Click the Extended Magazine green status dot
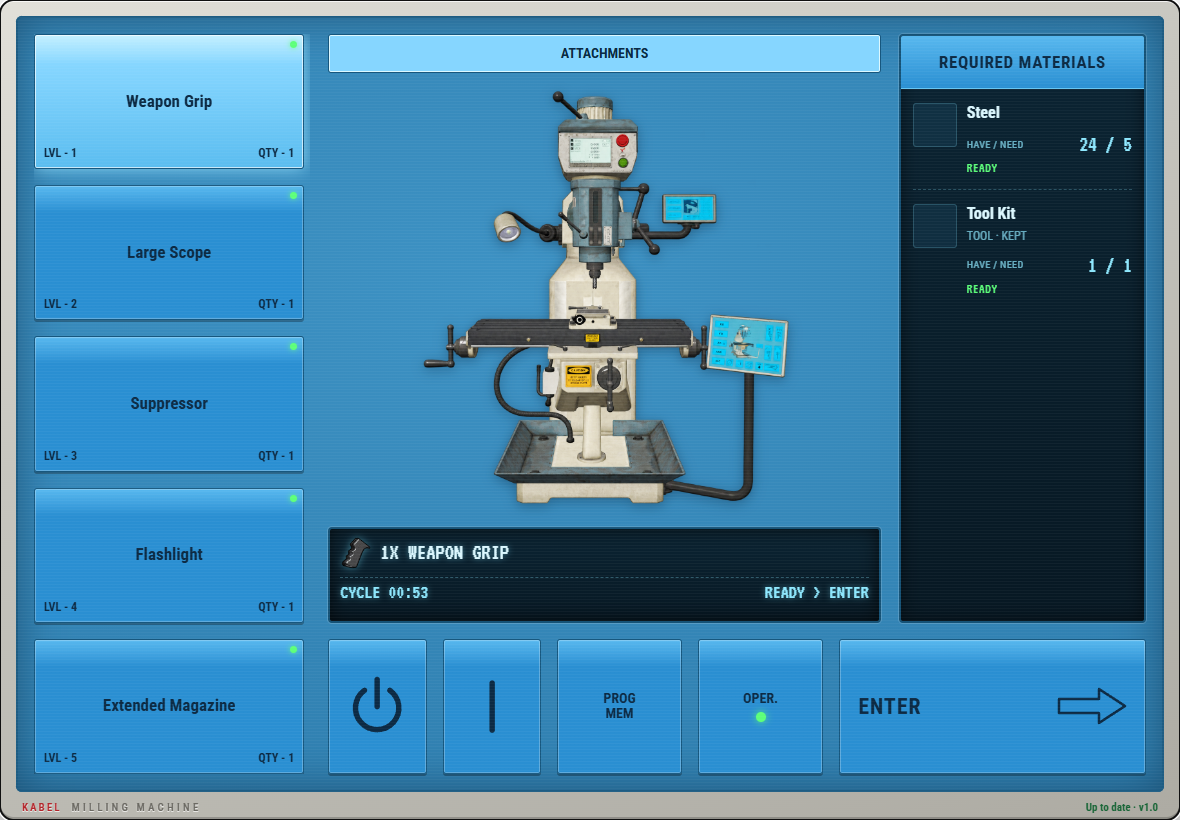Image resolution: width=1180 pixels, height=820 pixels. 293,650
